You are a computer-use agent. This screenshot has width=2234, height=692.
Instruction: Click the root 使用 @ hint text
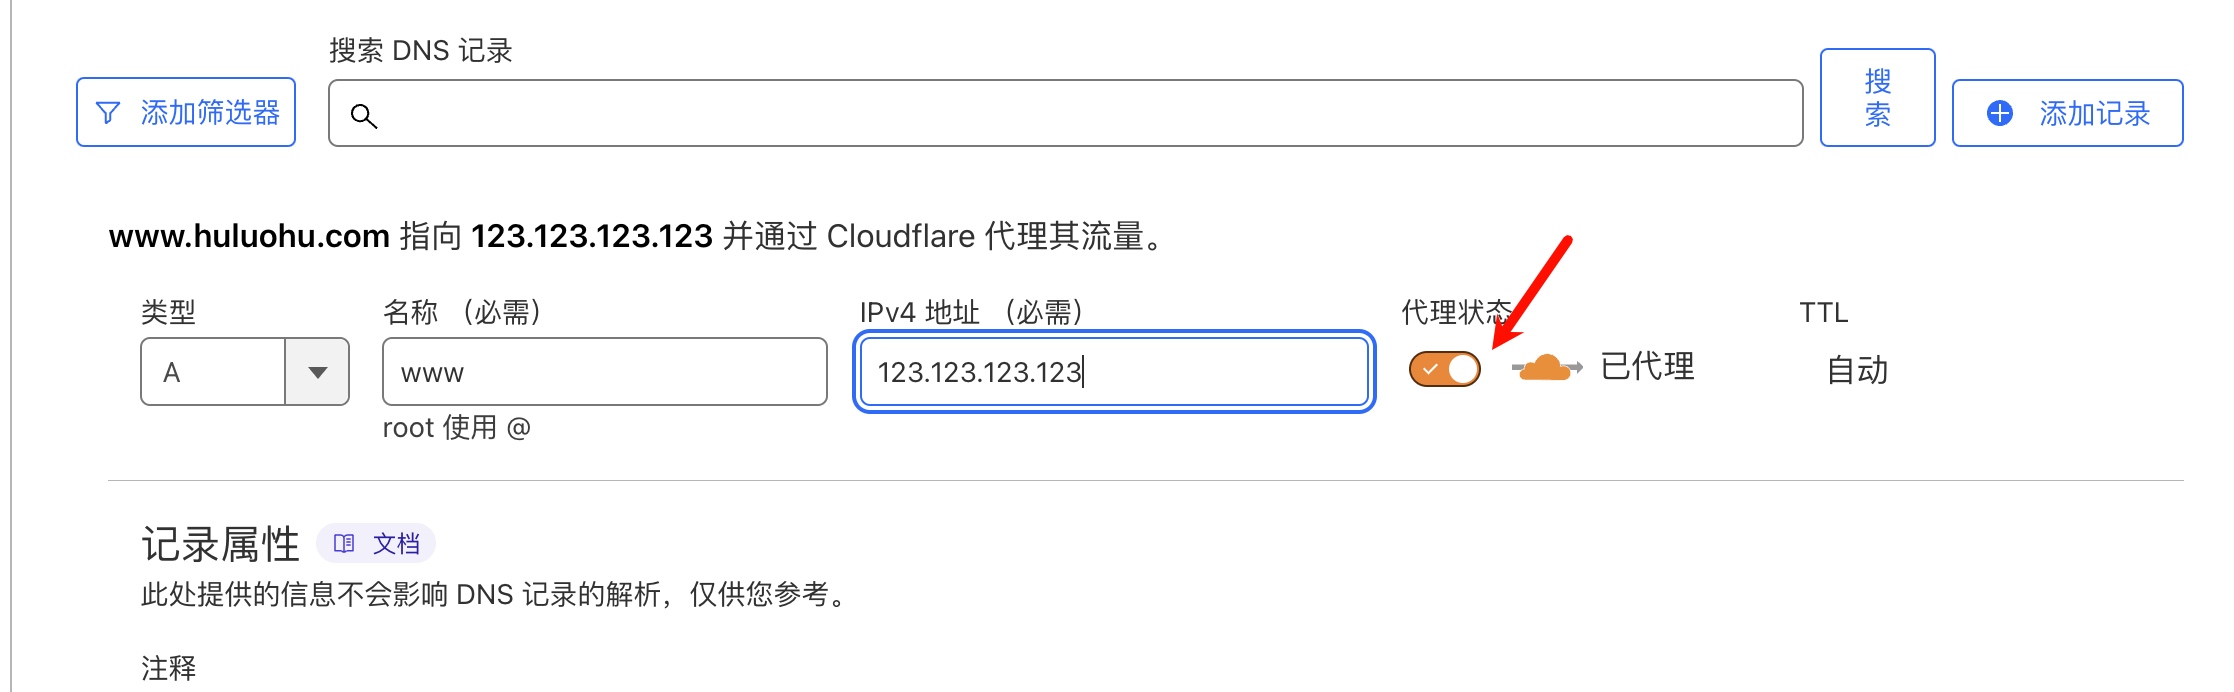coord(456,428)
